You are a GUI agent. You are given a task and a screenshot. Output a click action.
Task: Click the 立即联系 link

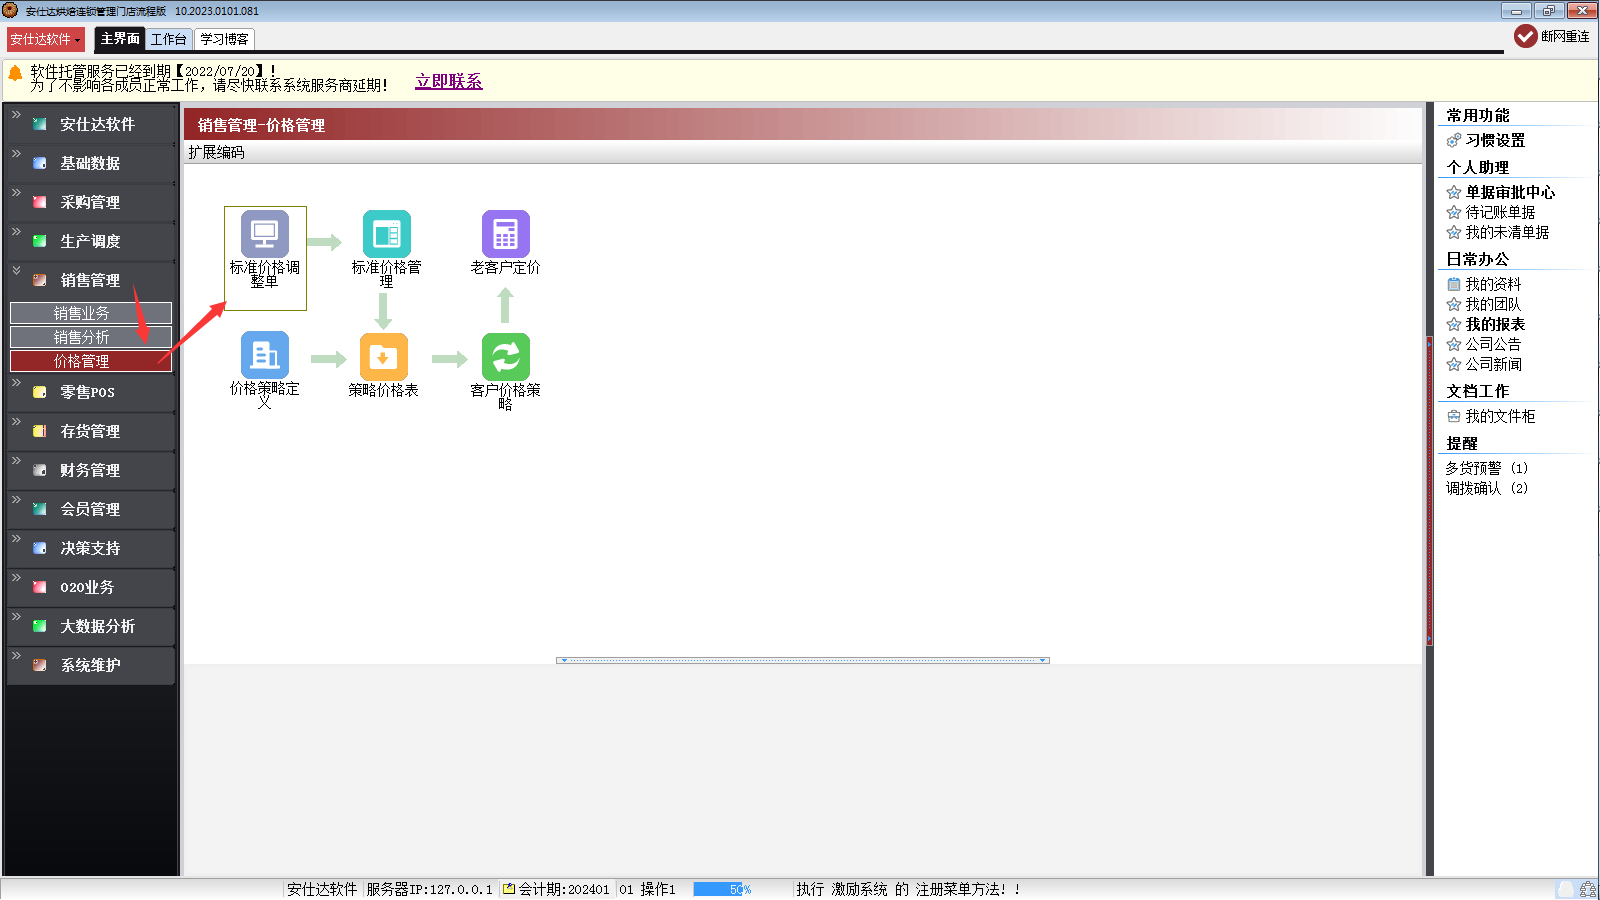coord(449,81)
